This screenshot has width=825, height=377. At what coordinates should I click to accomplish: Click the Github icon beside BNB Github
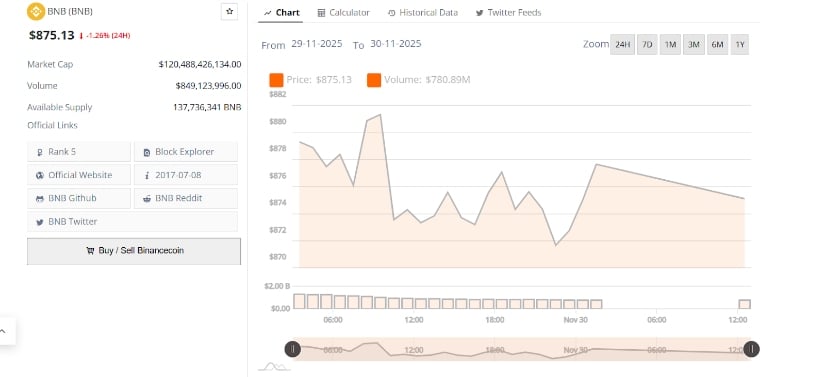[39, 199]
